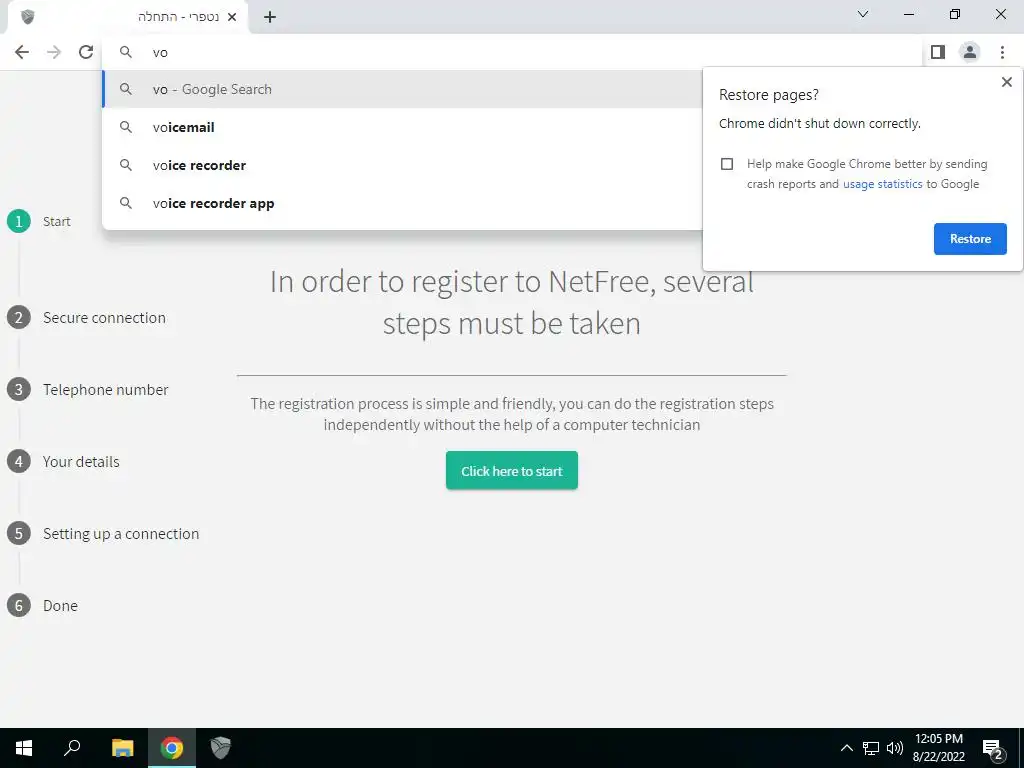
Task: Open the side panel icon in toolbar
Action: point(938,52)
